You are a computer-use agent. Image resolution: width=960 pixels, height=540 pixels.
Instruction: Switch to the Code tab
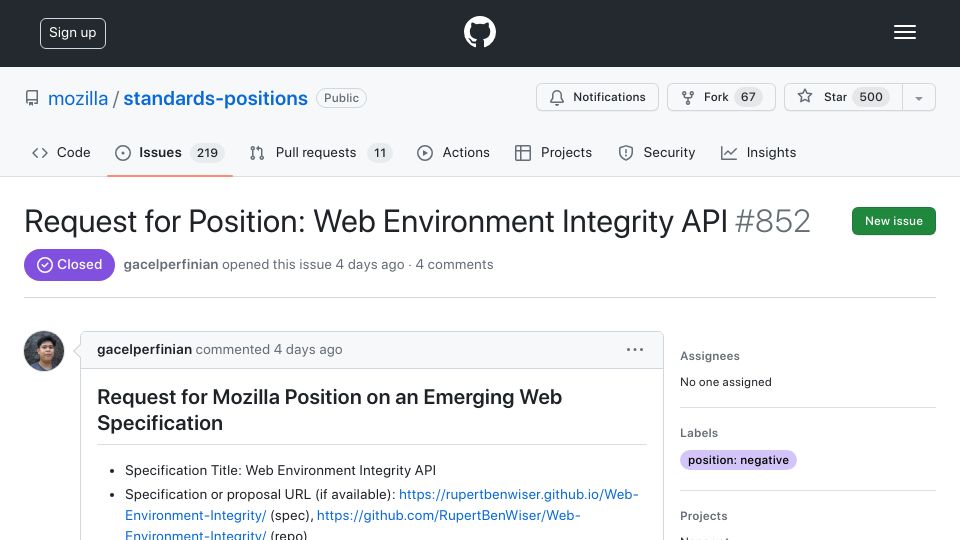pyautogui.click(x=61, y=152)
